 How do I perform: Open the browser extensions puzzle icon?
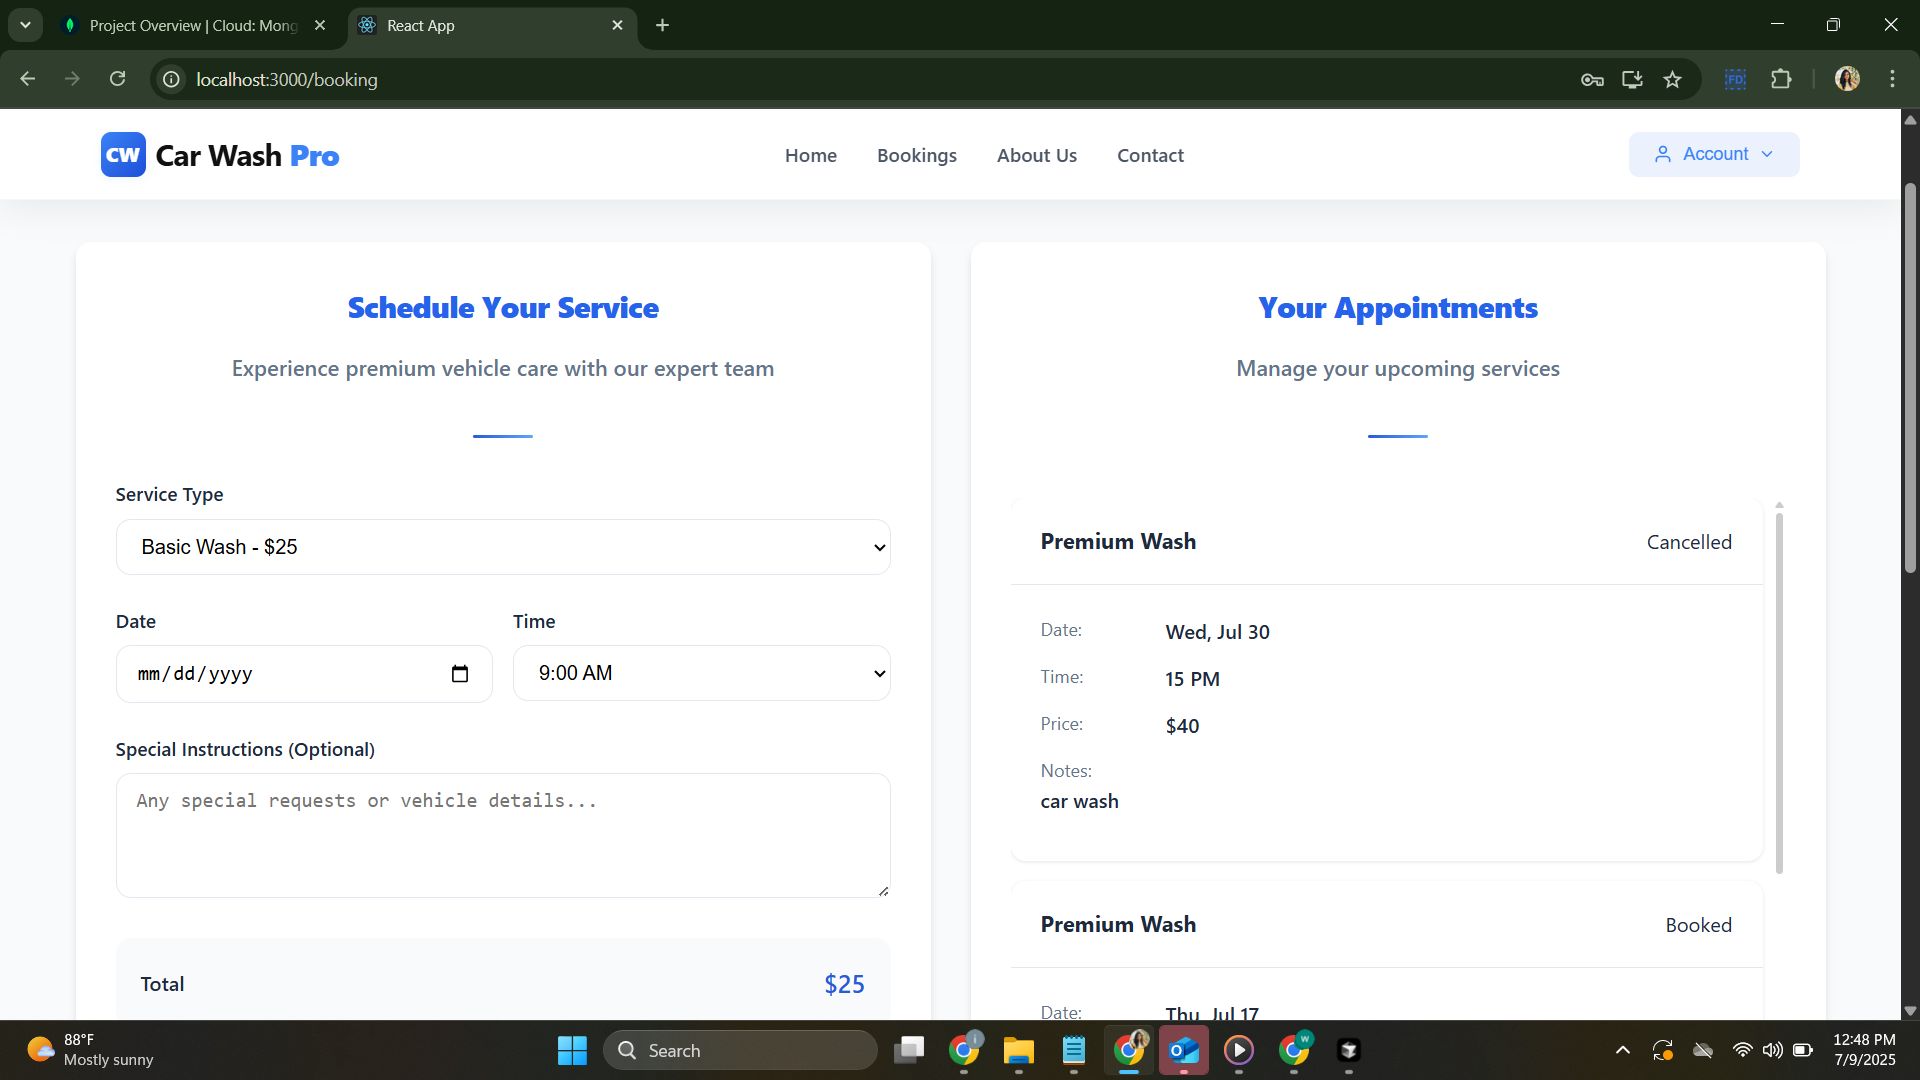coord(1781,79)
